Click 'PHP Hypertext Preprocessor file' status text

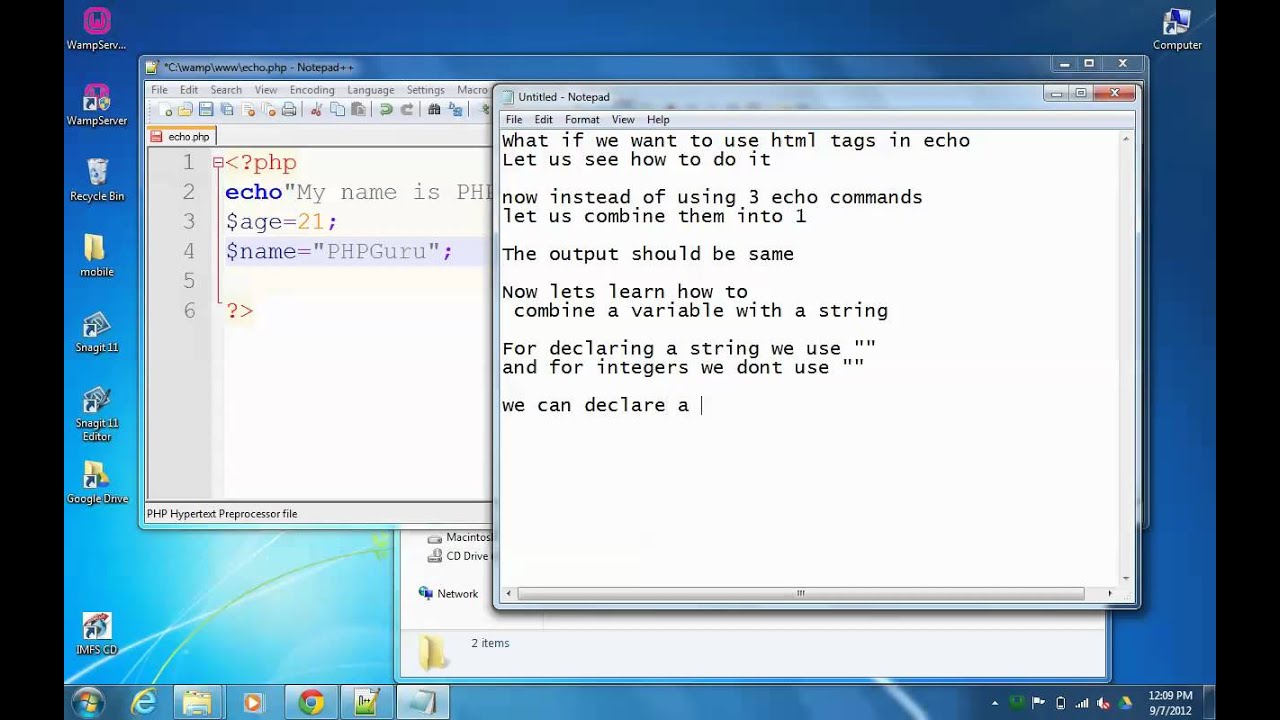click(222, 514)
